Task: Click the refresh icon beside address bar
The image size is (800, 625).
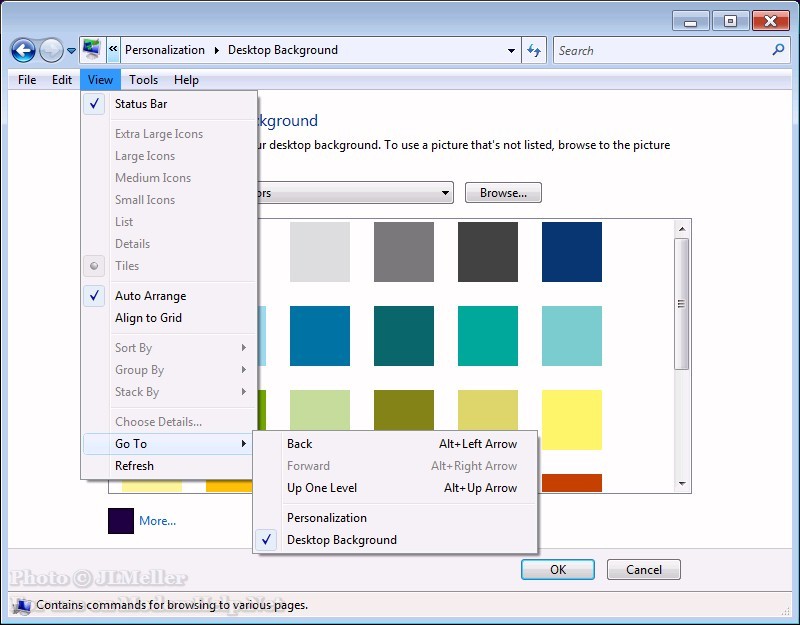Action: click(x=534, y=50)
